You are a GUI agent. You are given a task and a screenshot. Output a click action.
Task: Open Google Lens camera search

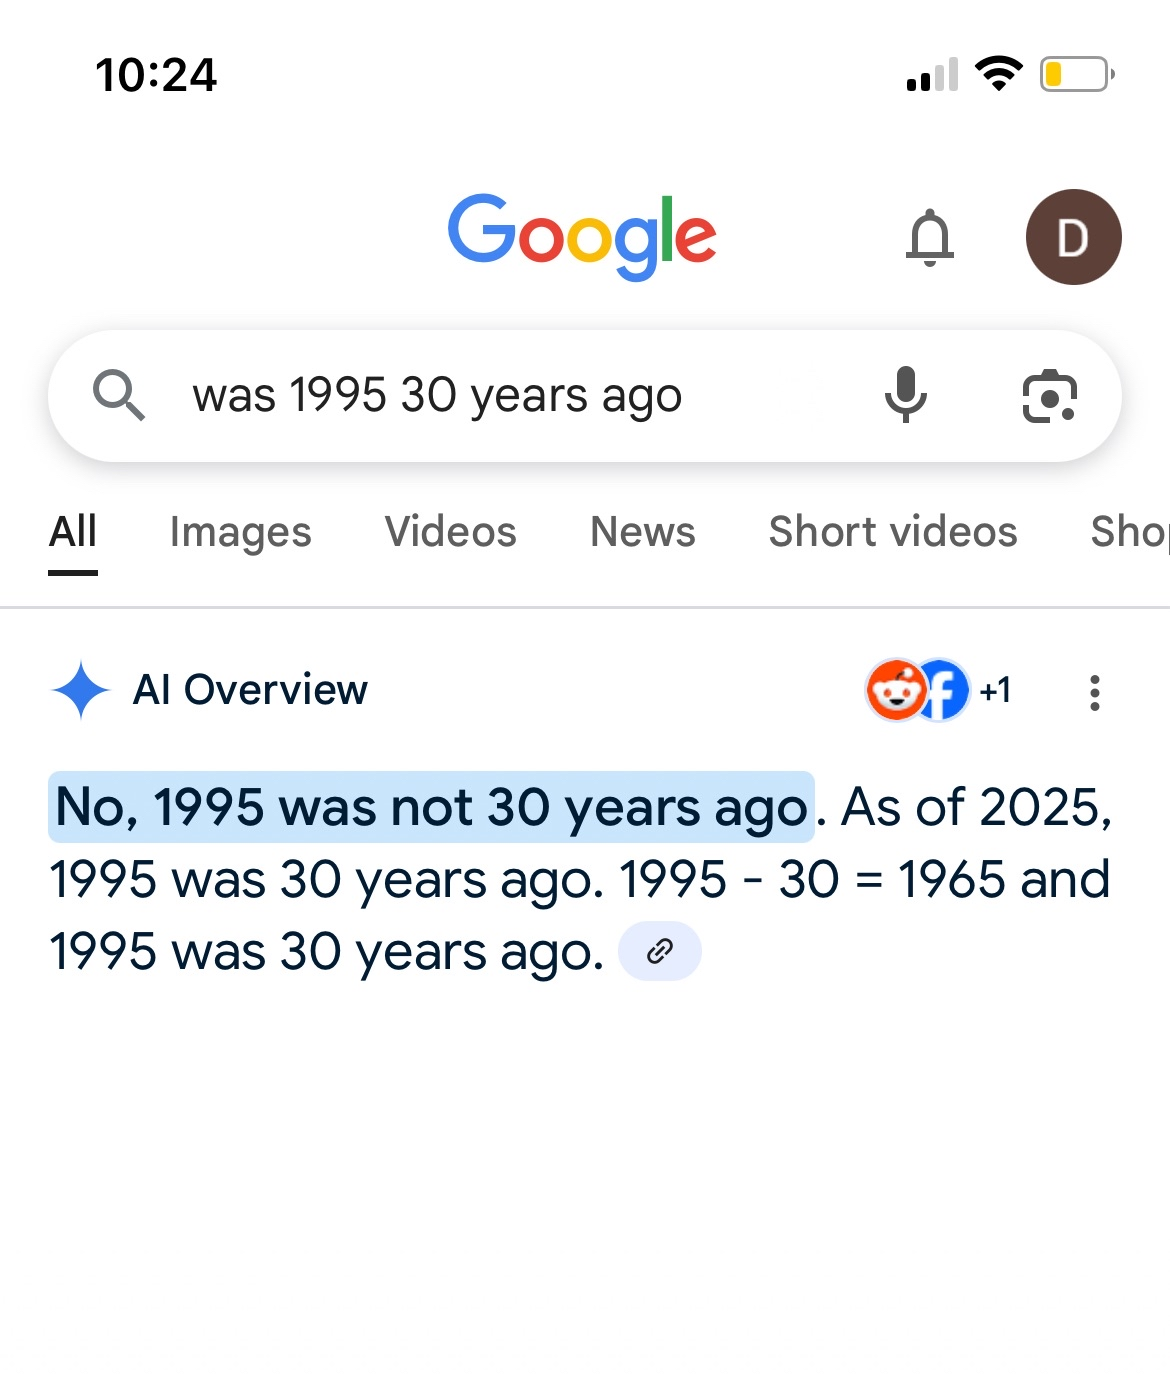tap(1049, 396)
